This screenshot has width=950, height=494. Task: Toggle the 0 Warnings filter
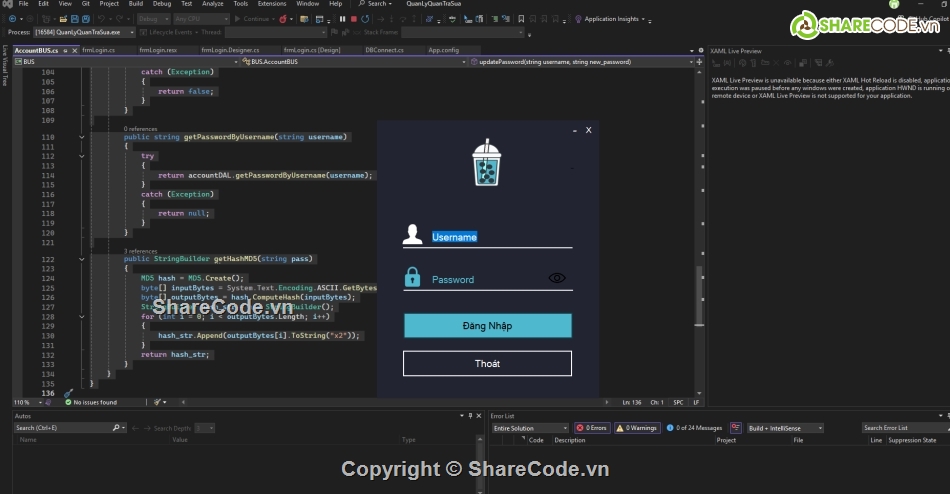tap(637, 428)
